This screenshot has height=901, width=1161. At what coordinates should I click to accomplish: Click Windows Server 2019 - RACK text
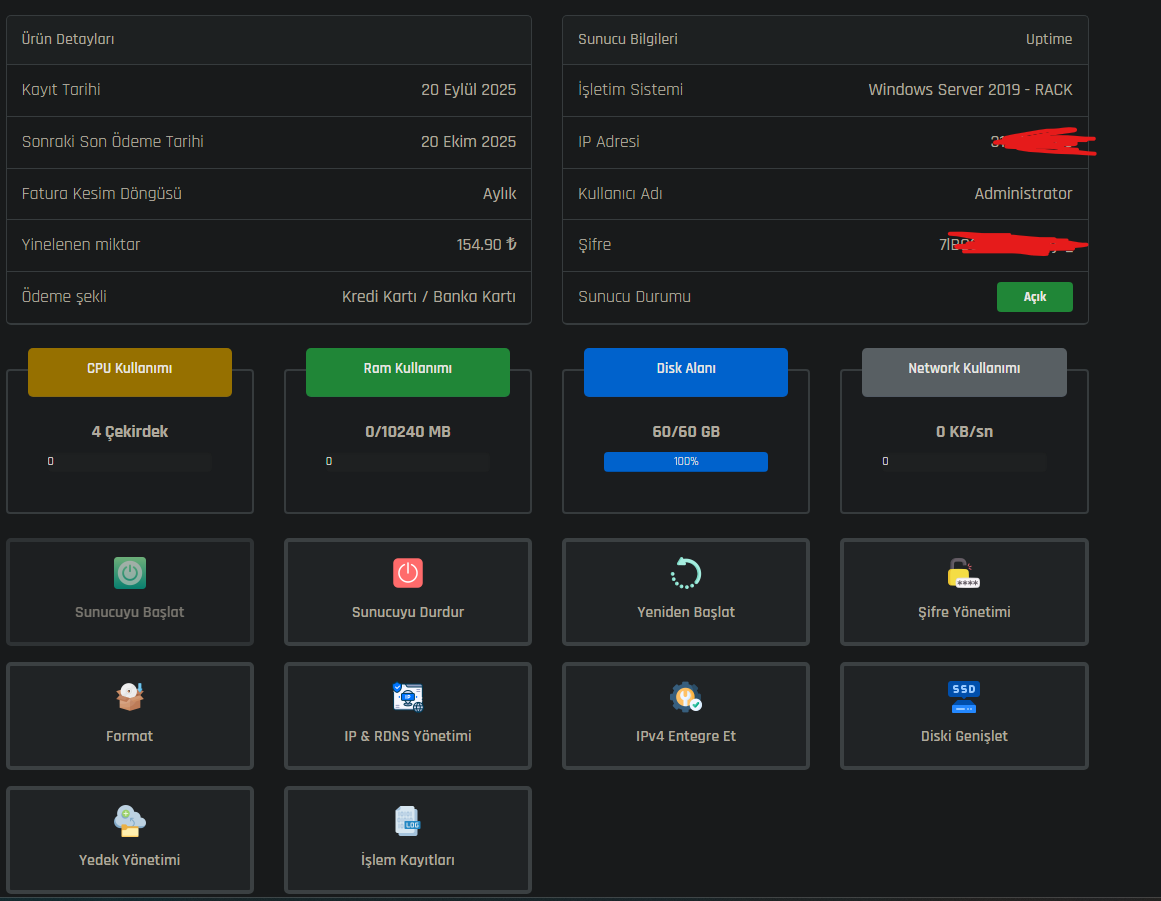970,90
